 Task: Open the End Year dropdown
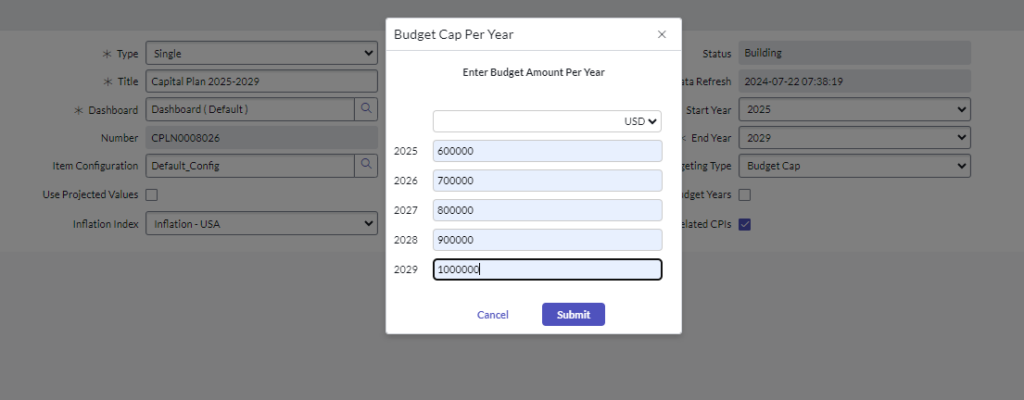(x=857, y=138)
